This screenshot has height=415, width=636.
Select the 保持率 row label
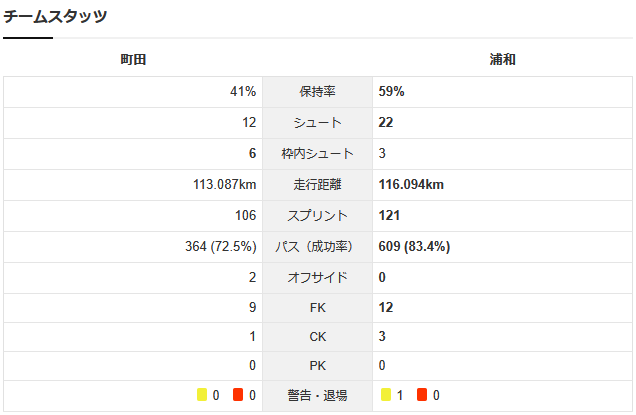click(318, 92)
